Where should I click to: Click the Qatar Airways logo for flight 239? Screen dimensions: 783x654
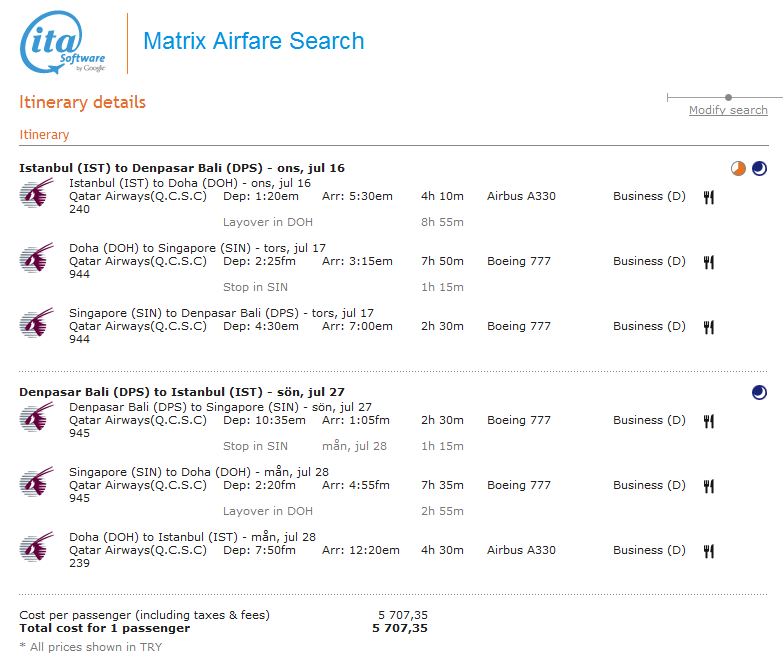point(37,548)
